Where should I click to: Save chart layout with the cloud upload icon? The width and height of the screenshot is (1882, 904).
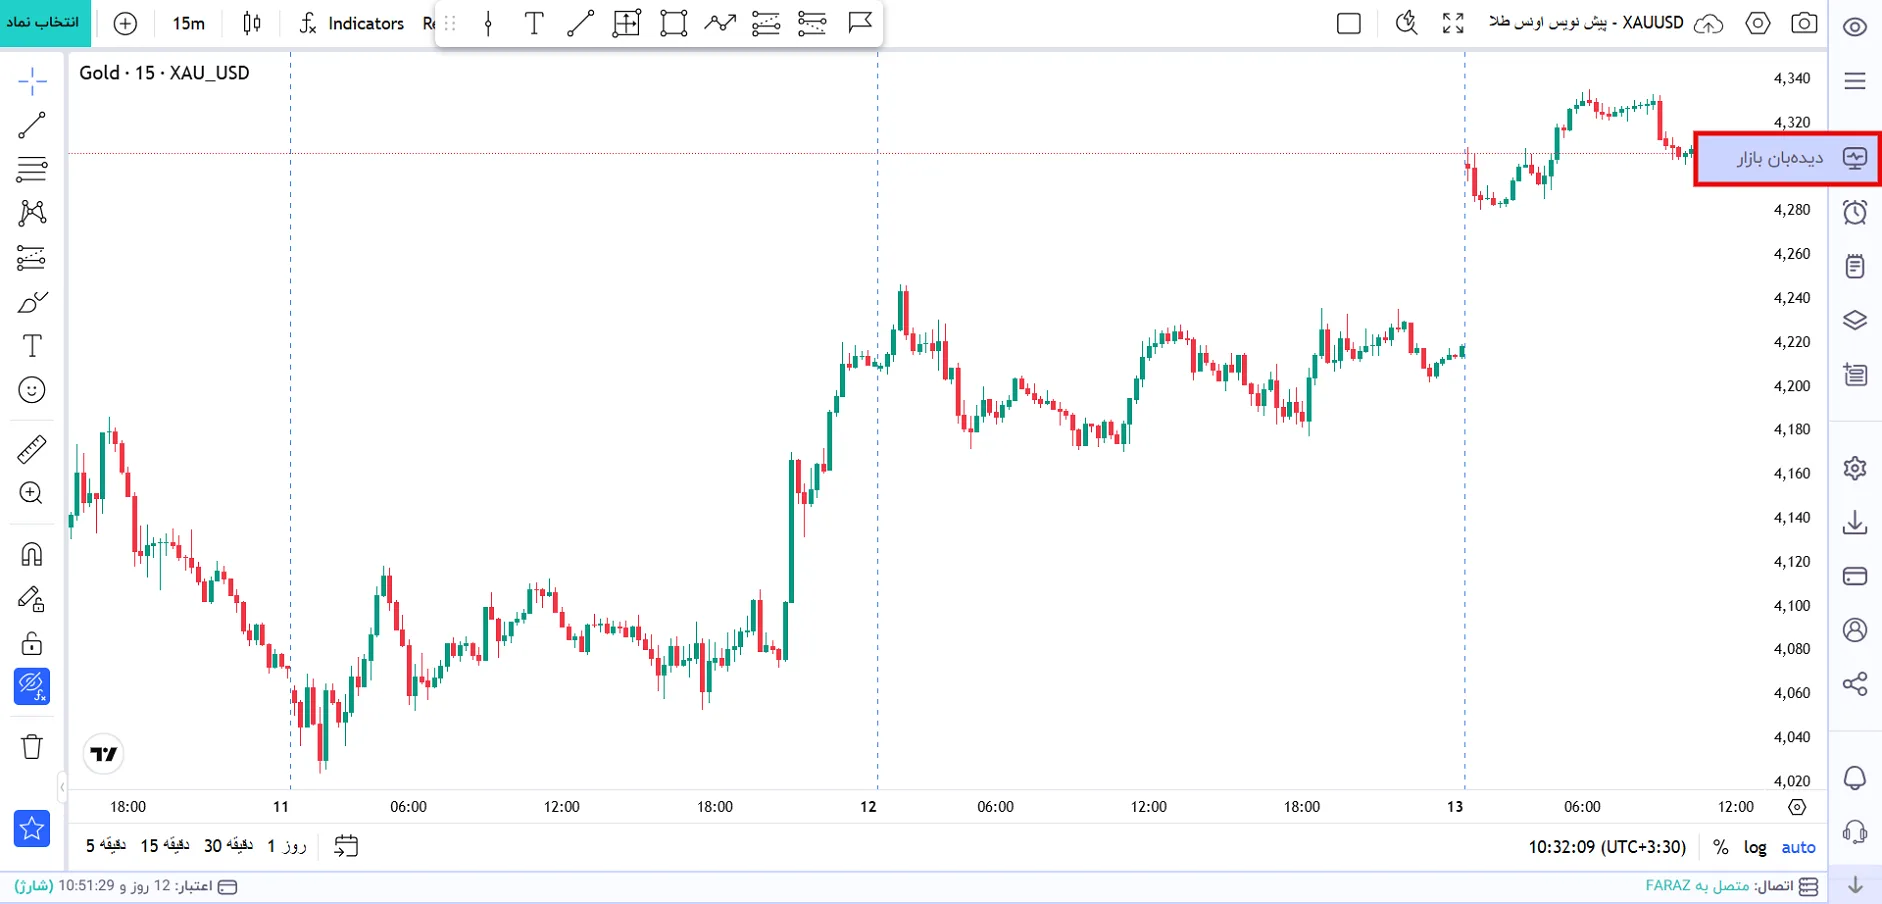[x=1708, y=23]
